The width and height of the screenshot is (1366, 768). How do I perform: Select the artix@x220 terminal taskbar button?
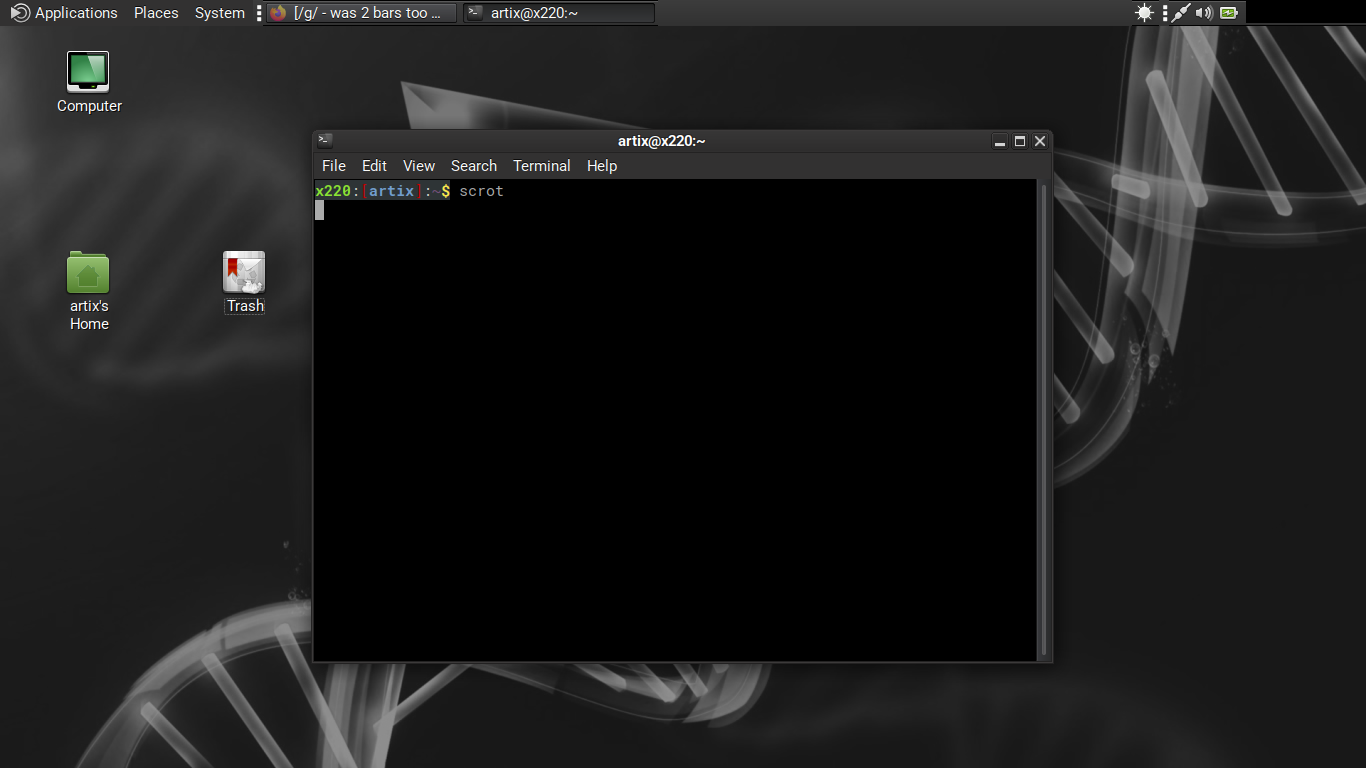tap(559, 13)
